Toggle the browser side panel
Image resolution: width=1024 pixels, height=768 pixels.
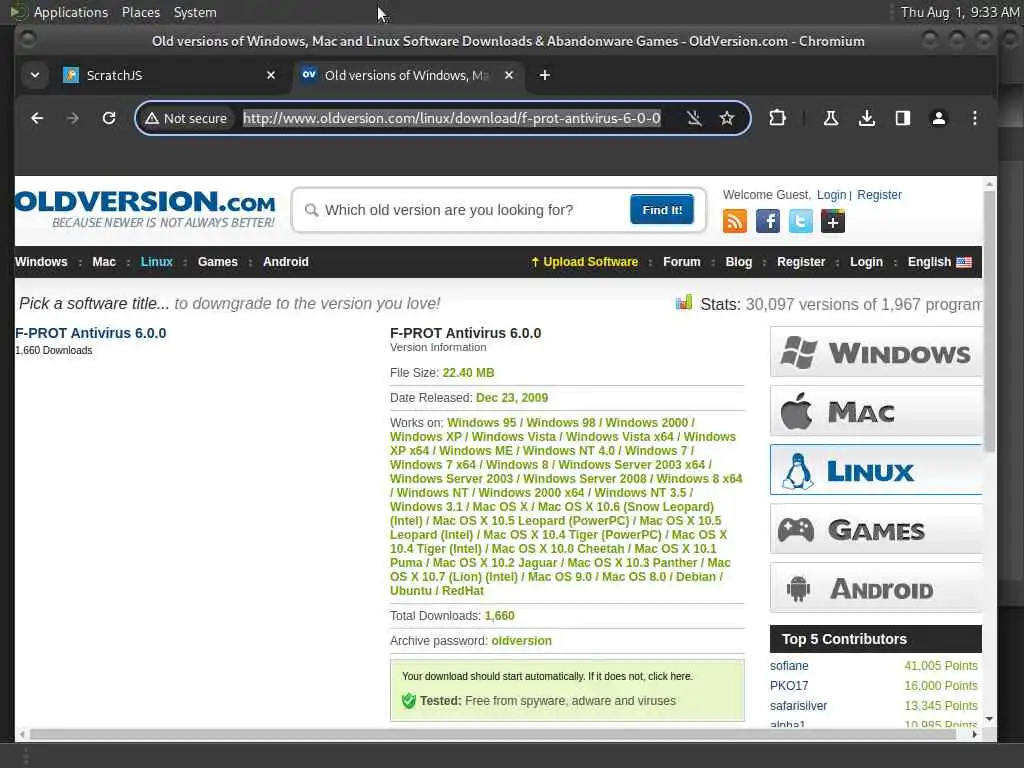[x=903, y=118]
